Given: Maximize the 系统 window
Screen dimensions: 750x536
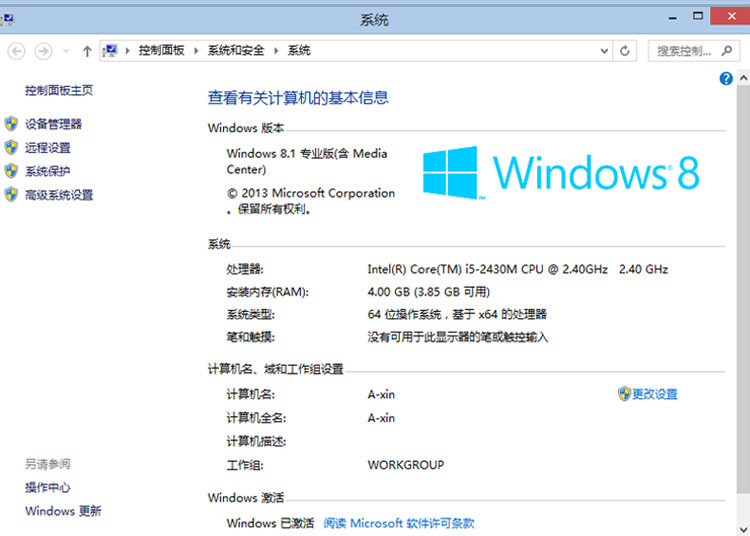Looking at the screenshot, I should pyautogui.click(x=698, y=17).
